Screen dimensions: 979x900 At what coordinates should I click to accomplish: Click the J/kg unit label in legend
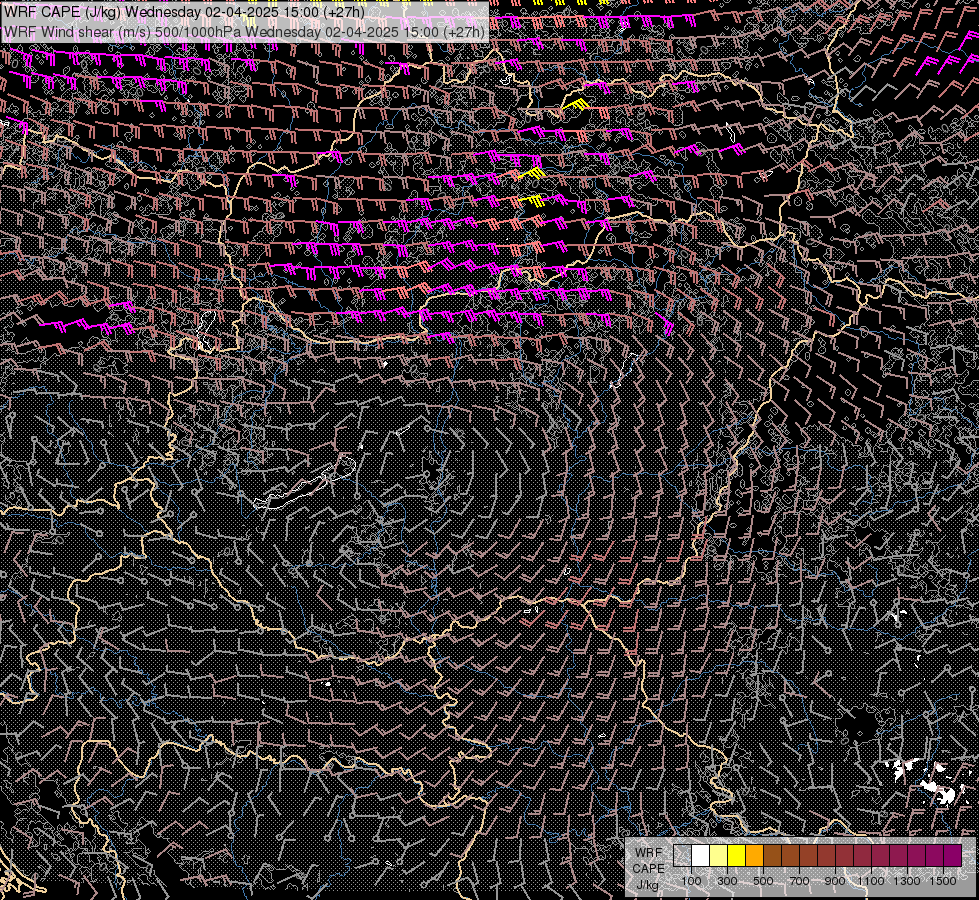[648, 885]
